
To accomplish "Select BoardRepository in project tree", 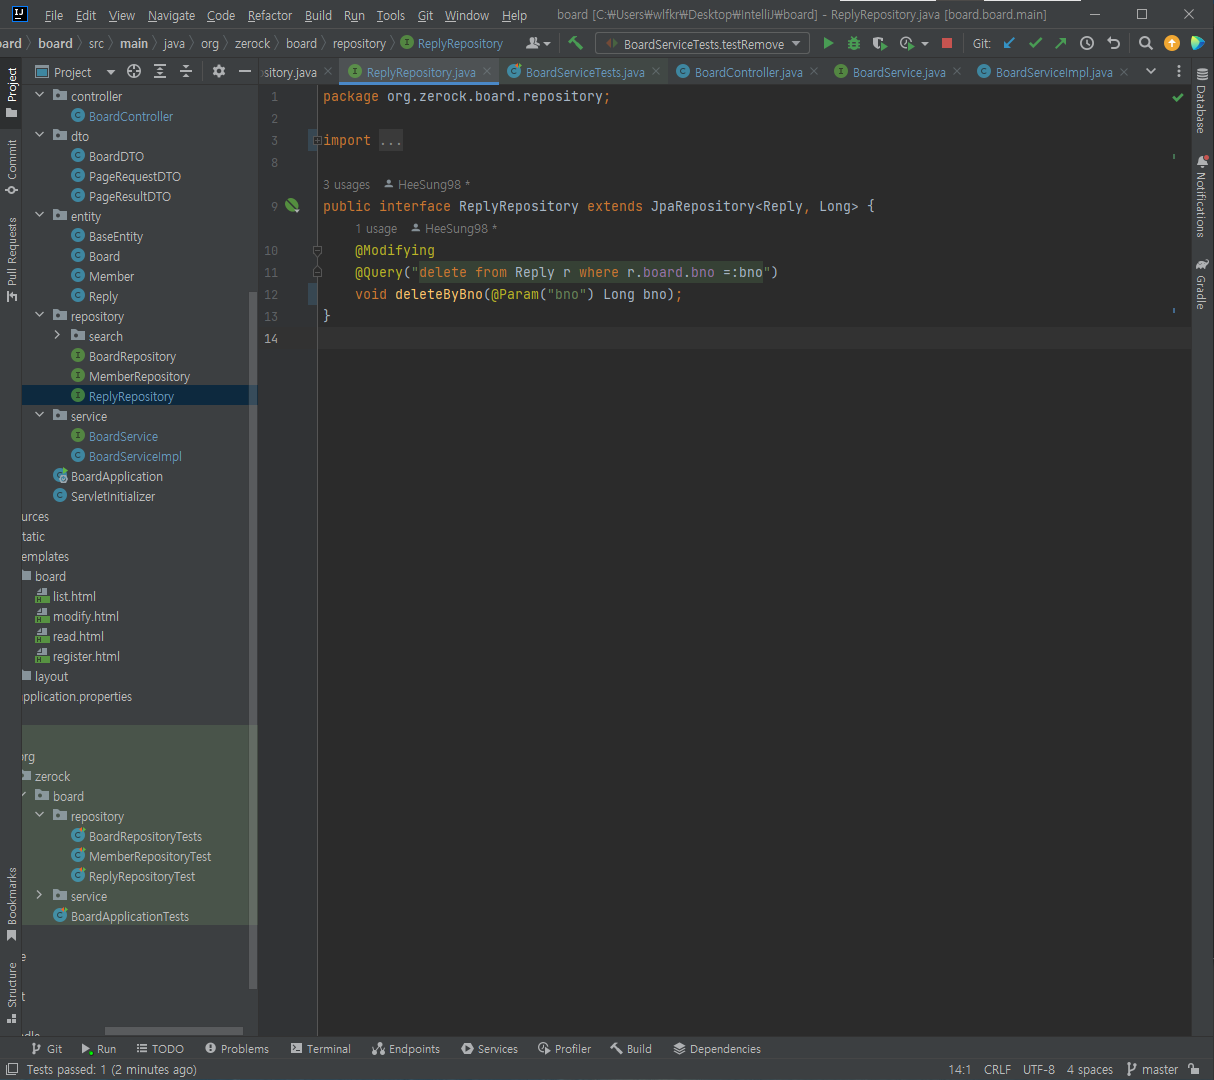I will [132, 356].
